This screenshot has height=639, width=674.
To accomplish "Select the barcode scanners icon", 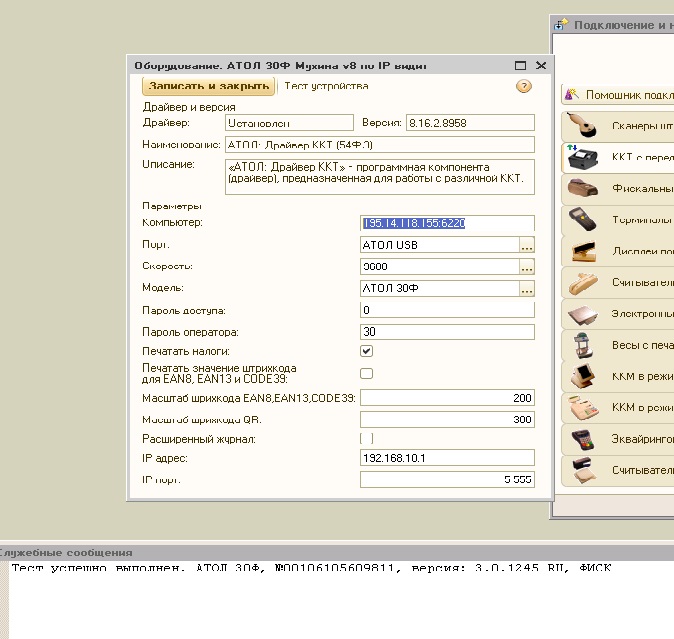I will (583, 126).
